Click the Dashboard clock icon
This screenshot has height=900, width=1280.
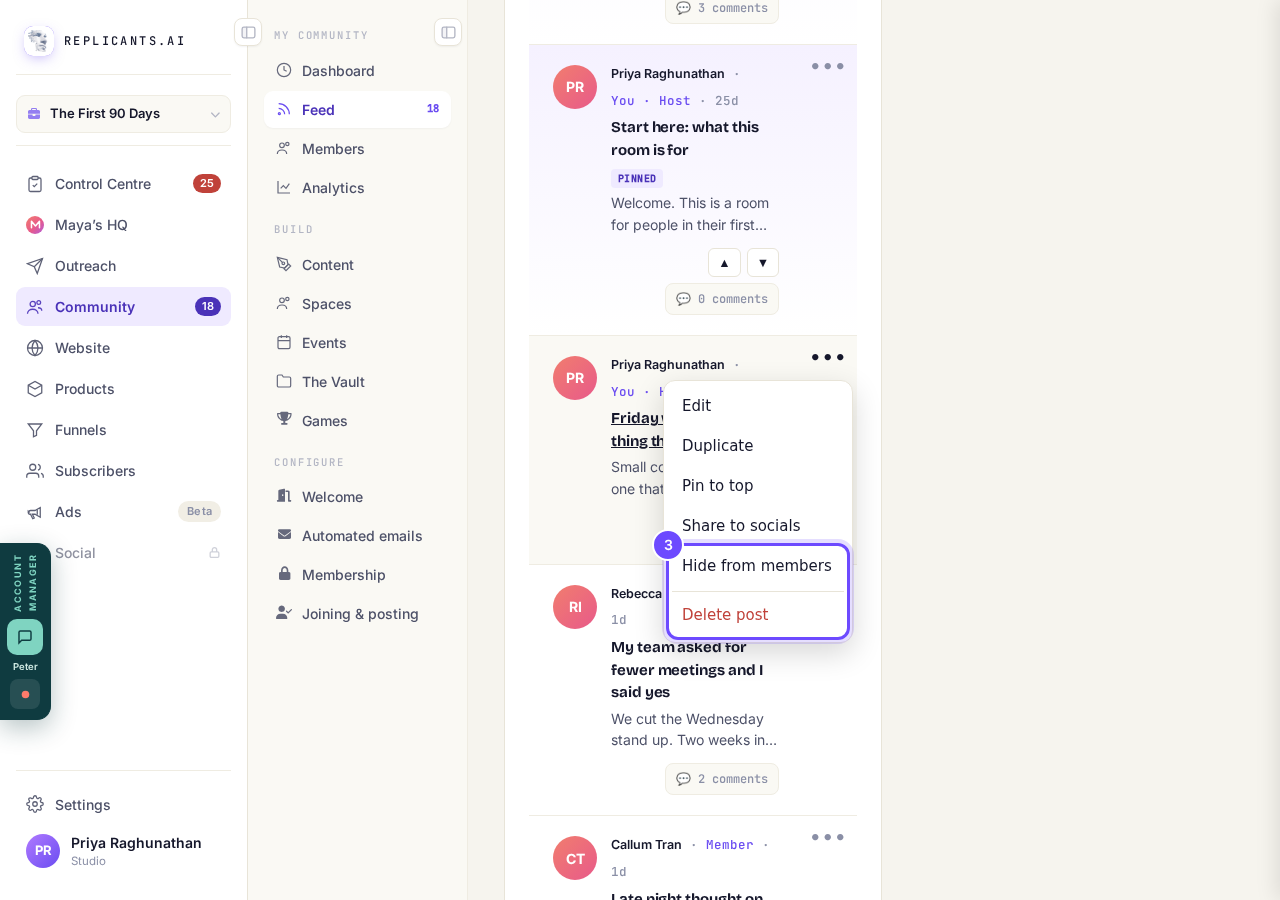pyautogui.click(x=284, y=70)
